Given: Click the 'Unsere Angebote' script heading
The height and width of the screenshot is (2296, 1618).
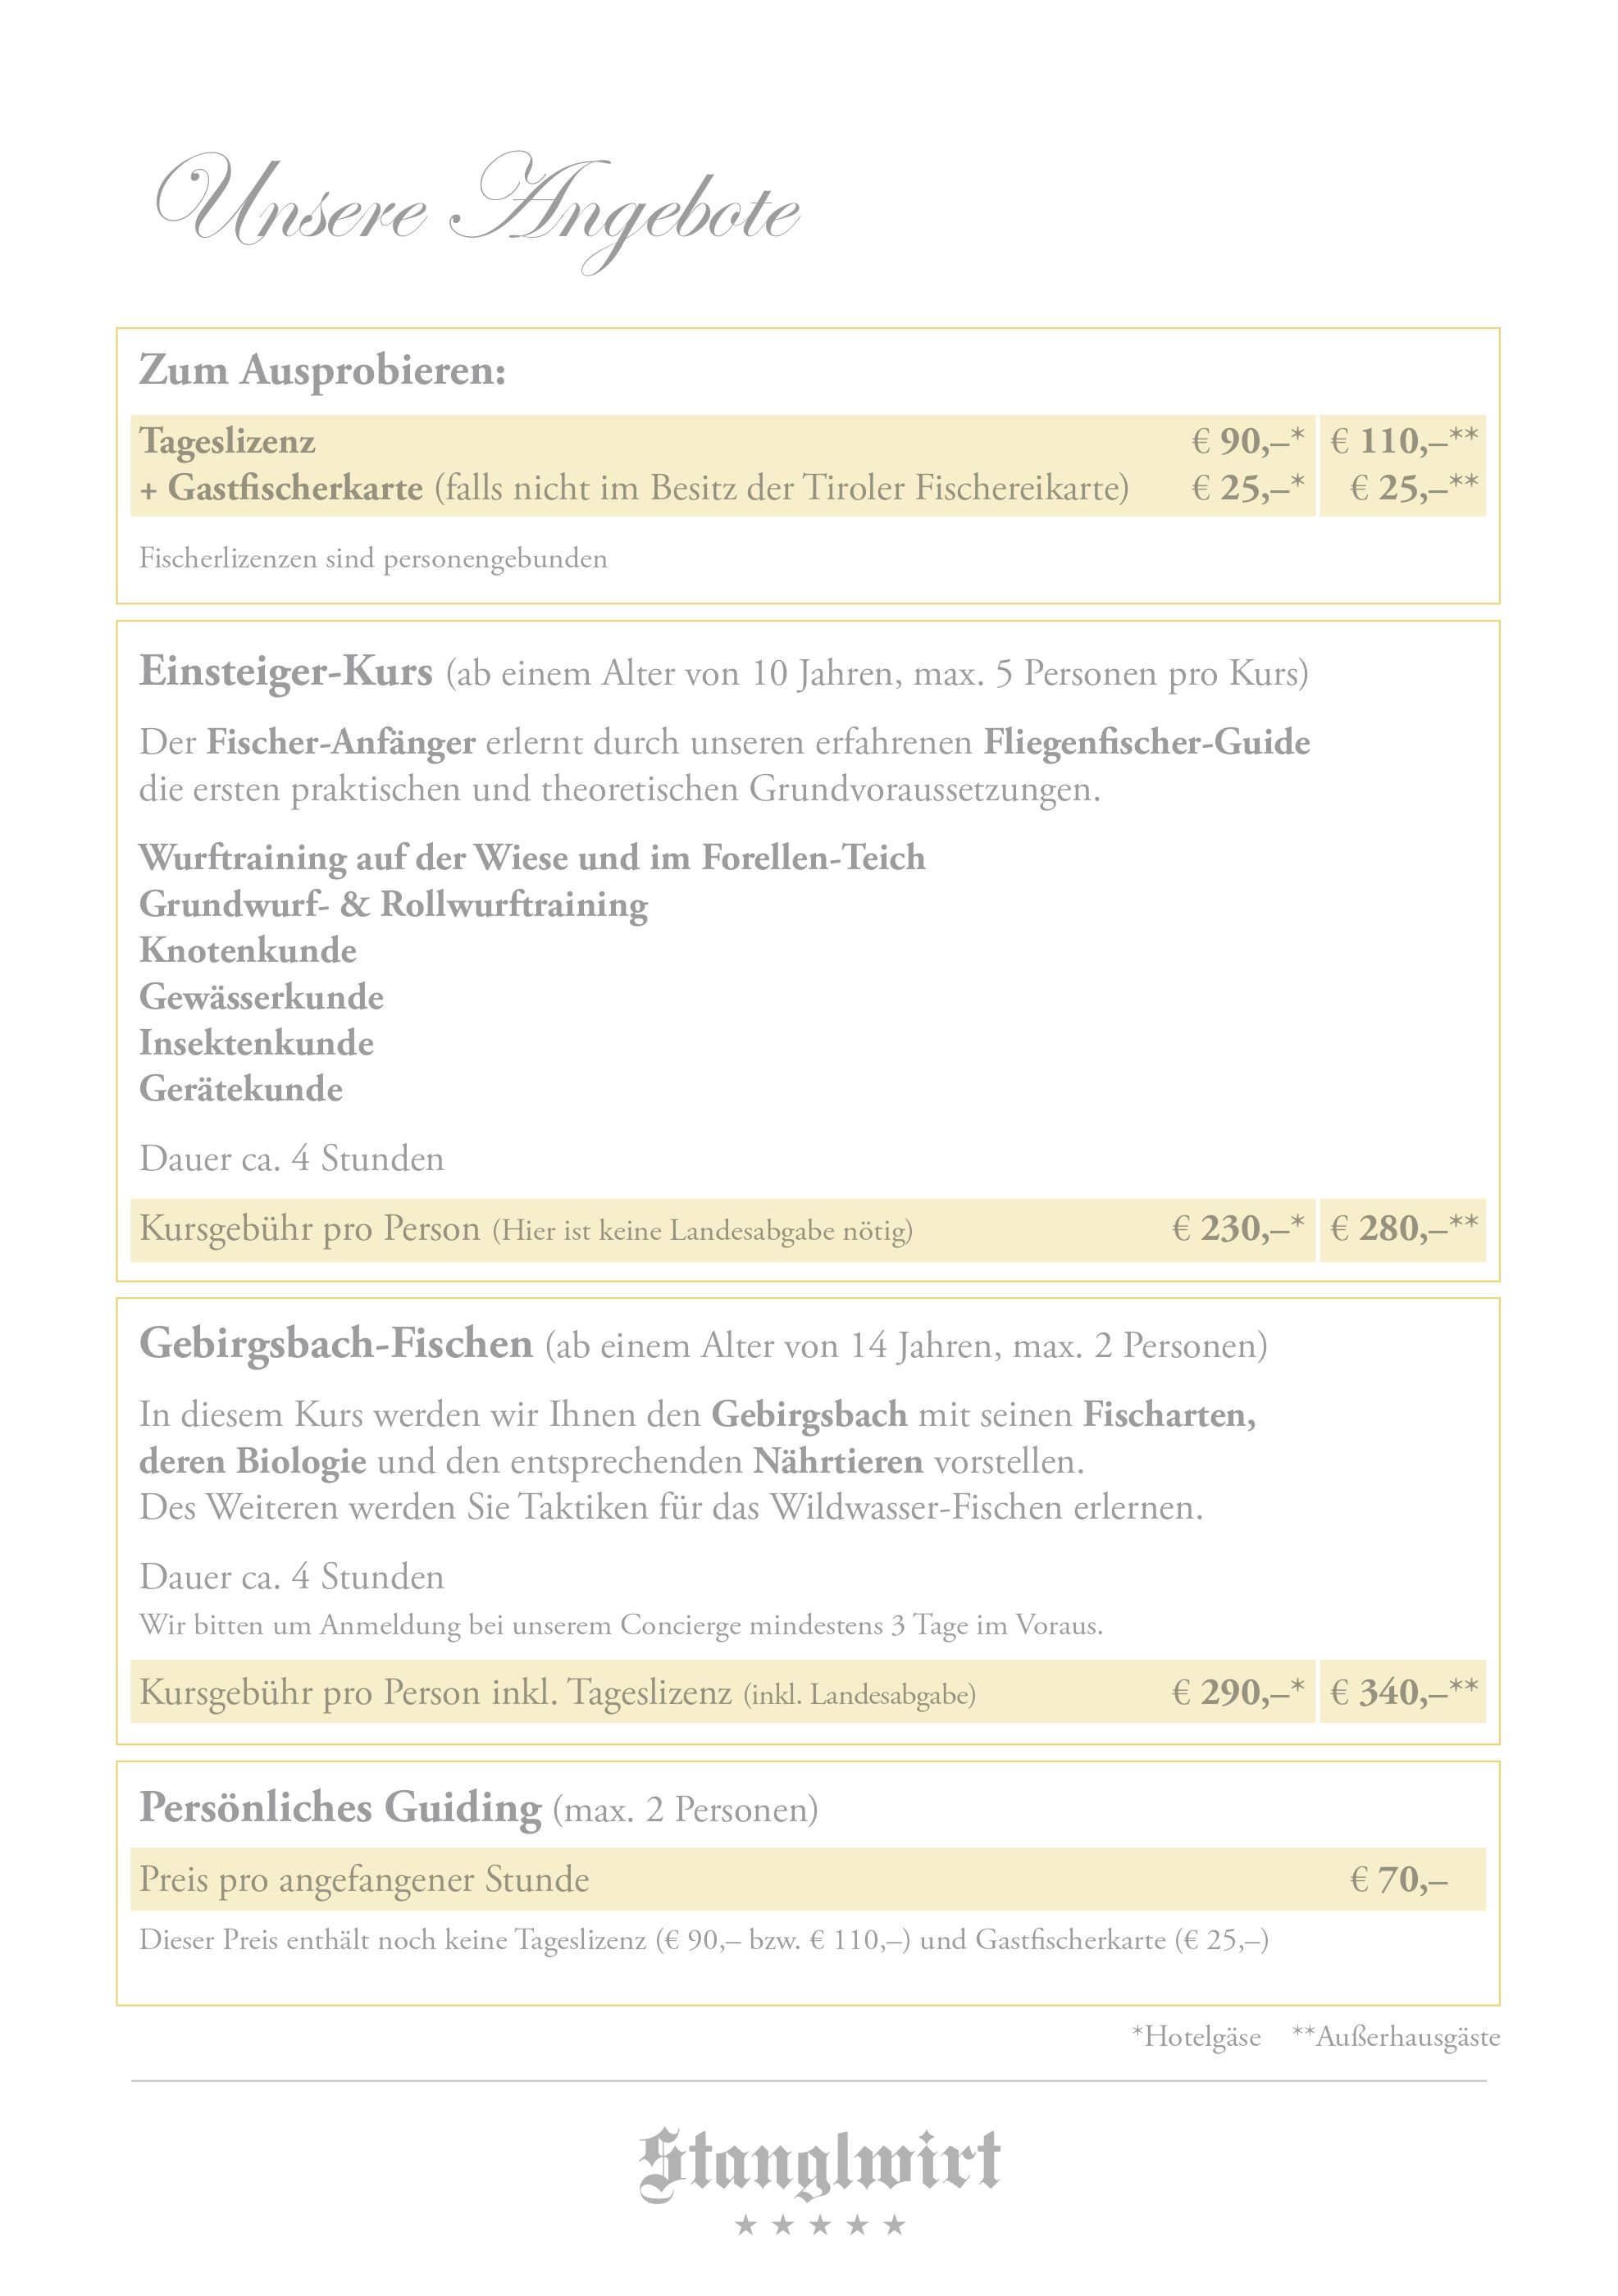Looking at the screenshot, I should [478, 209].
